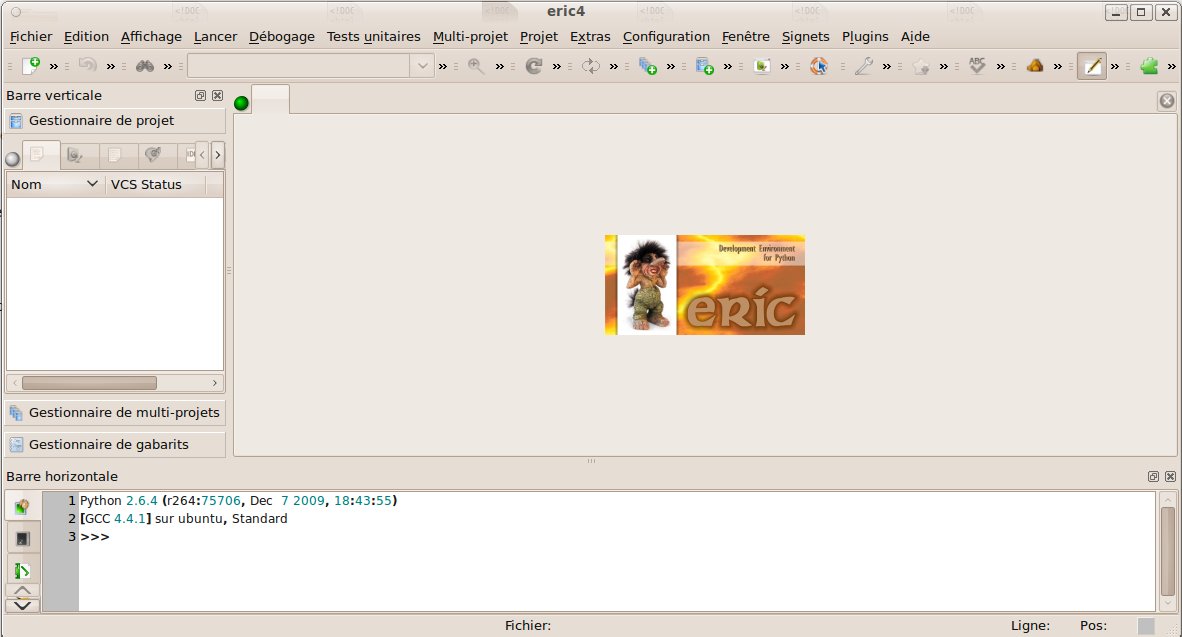Image resolution: width=1182 pixels, height=637 pixels.
Task: Expand overflow chevron after the ABC spell icon
Action: [x=1001, y=66]
